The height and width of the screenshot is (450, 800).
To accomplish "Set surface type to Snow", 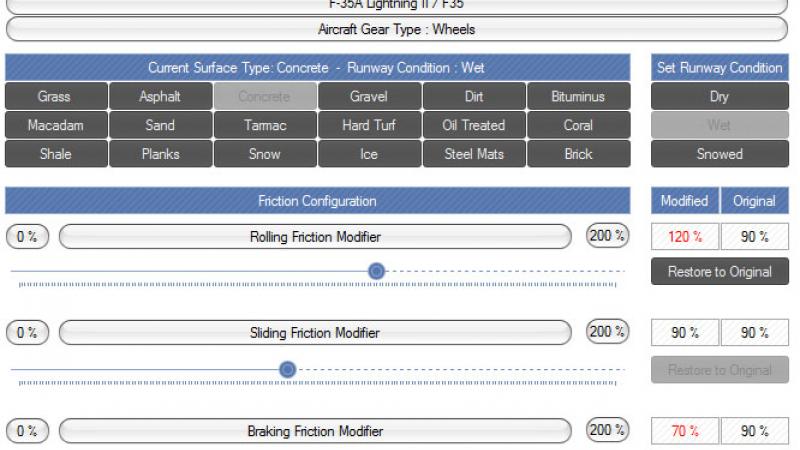I will pyautogui.click(x=265, y=154).
